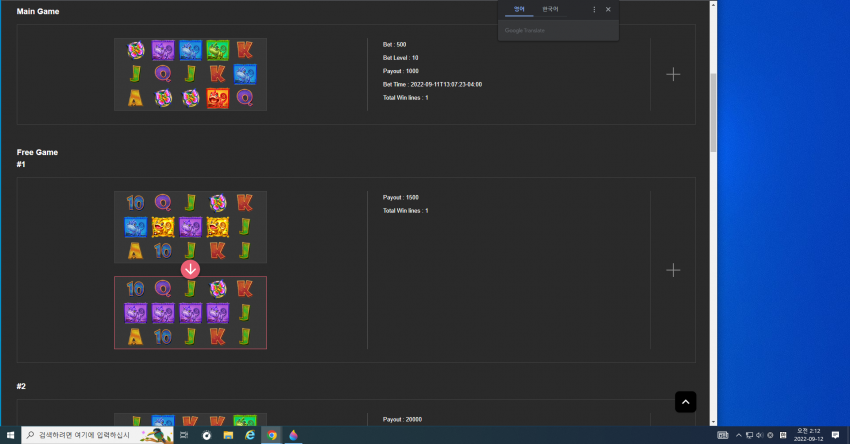Click the 'Payout : 1000' text
This screenshot has width=850, height=444.
[401, 71]
